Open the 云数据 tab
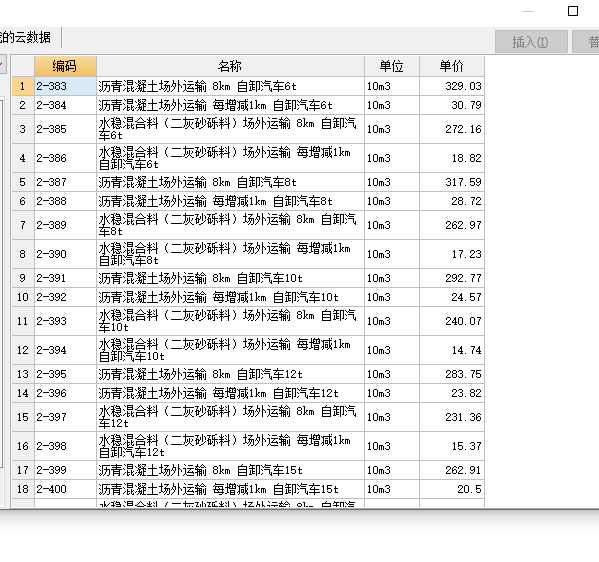599x562 pixels. click(x=26, y=37)
